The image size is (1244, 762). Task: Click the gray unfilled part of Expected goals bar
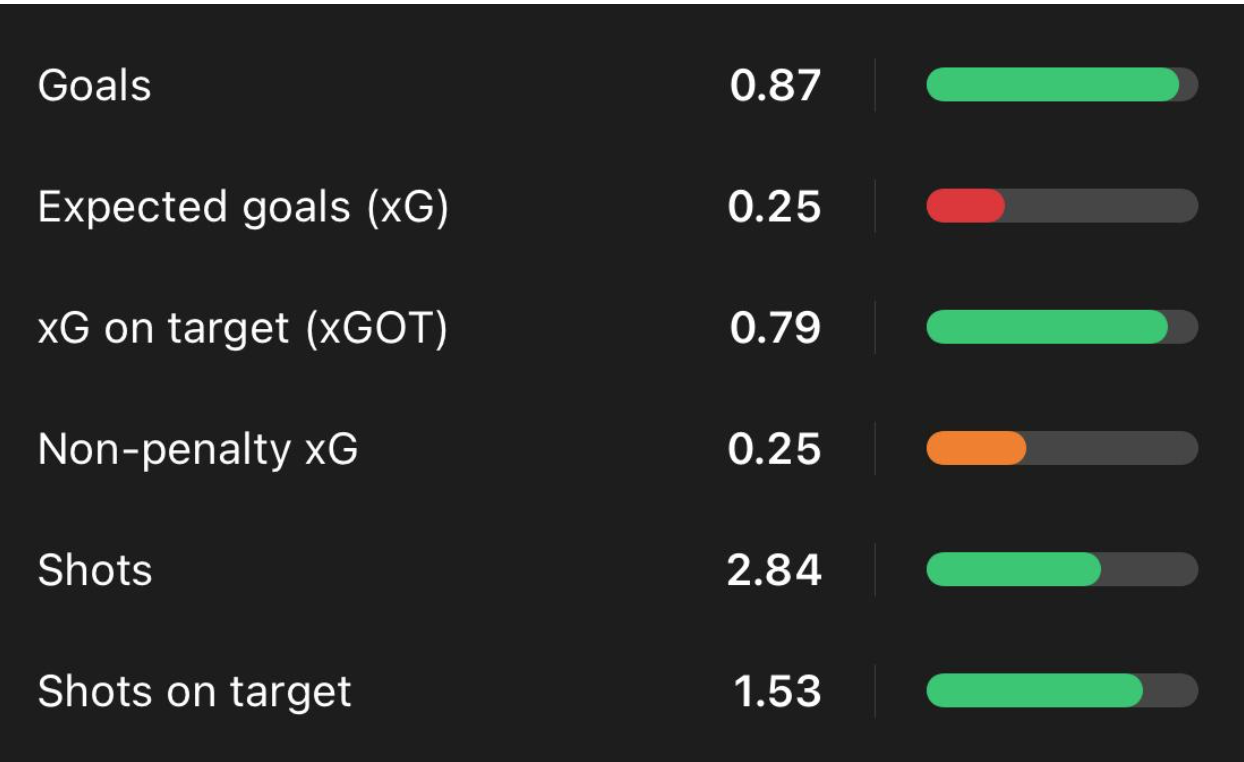coord(1100,206)
